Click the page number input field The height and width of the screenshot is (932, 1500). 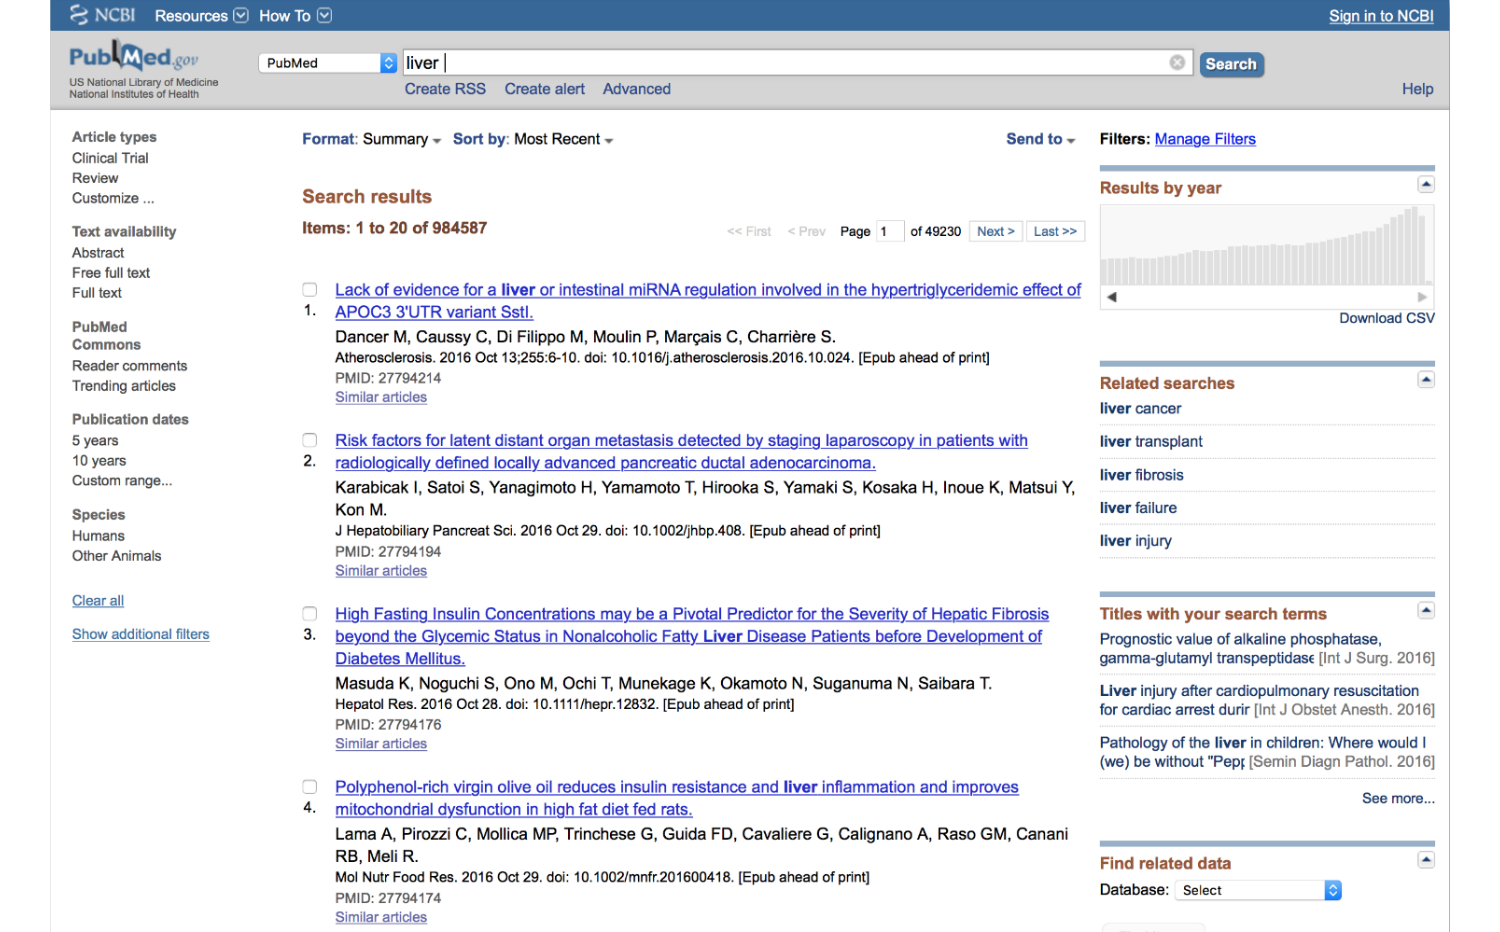point(889,232)
